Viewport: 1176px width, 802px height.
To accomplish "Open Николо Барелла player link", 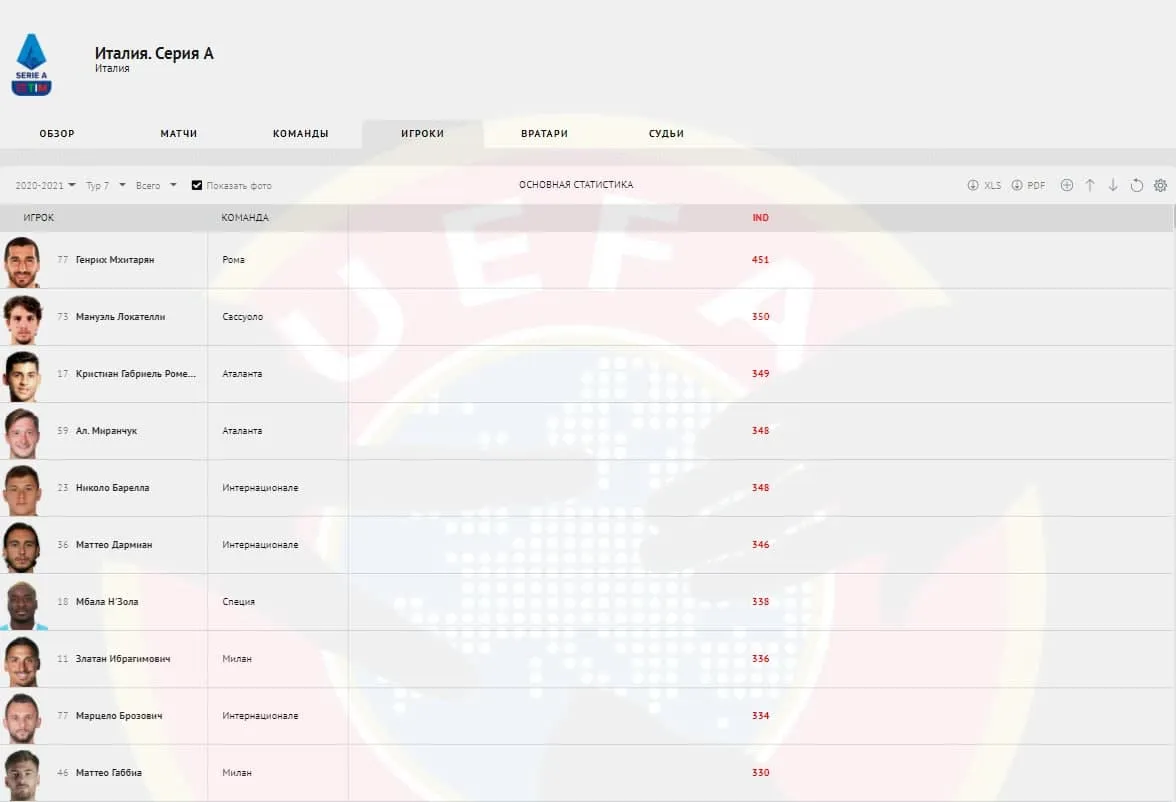I will tap(112, 488).
